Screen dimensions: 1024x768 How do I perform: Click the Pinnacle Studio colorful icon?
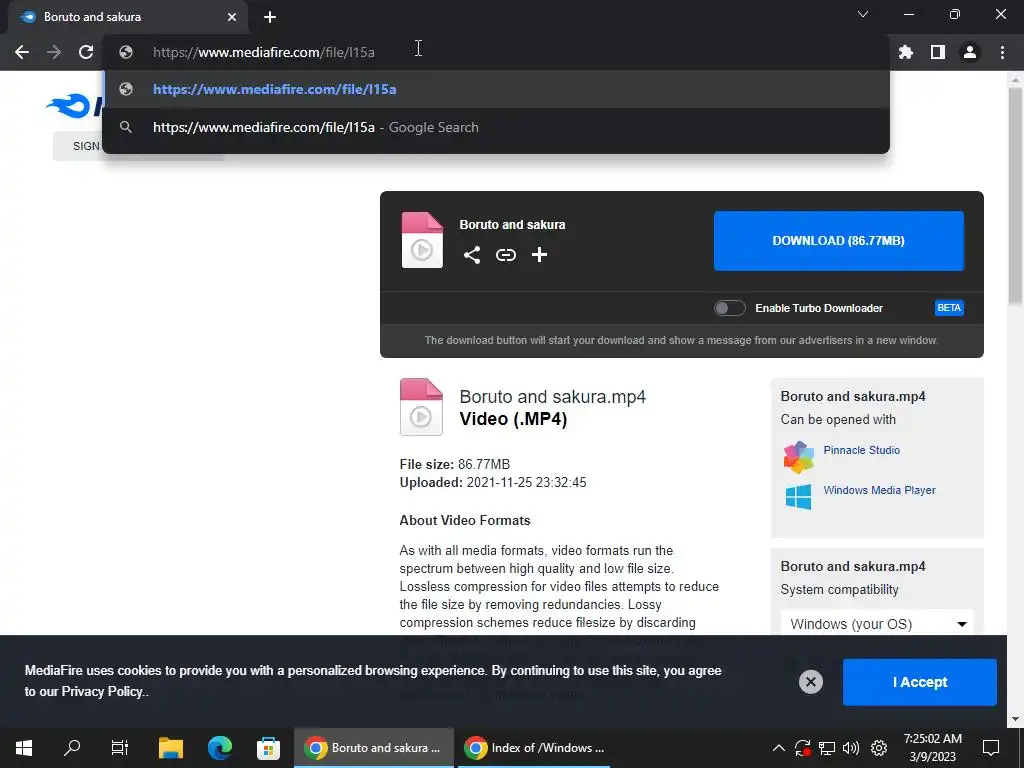[x=799, y=456]
